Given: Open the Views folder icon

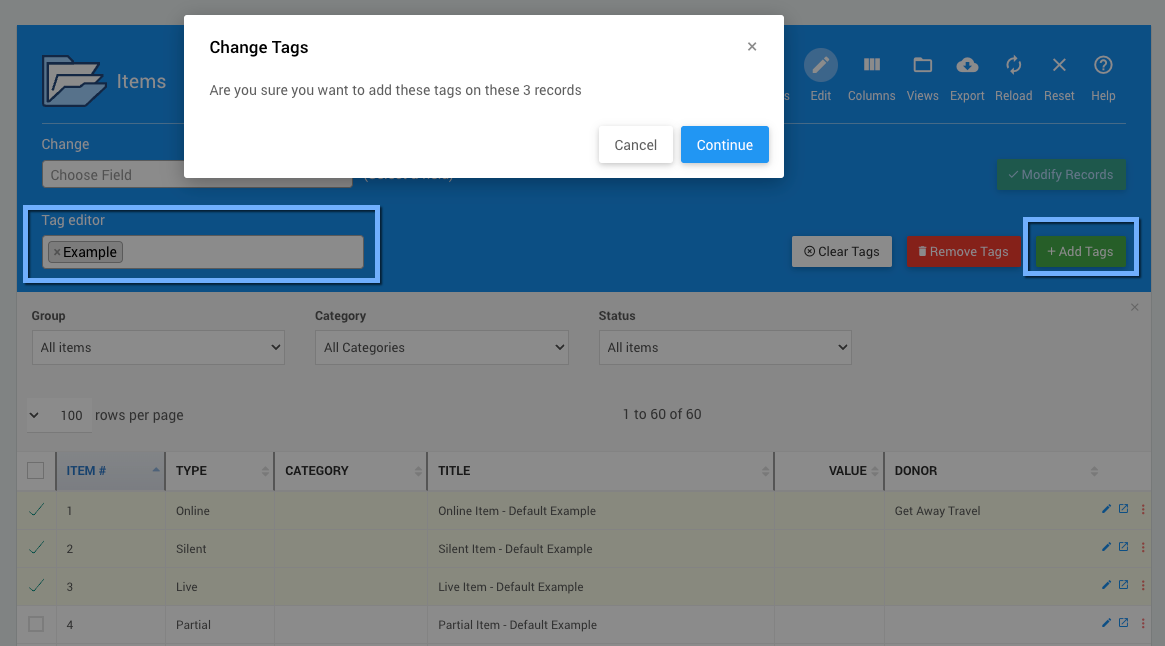Looking at the screenshot, I should coord(922,66).
